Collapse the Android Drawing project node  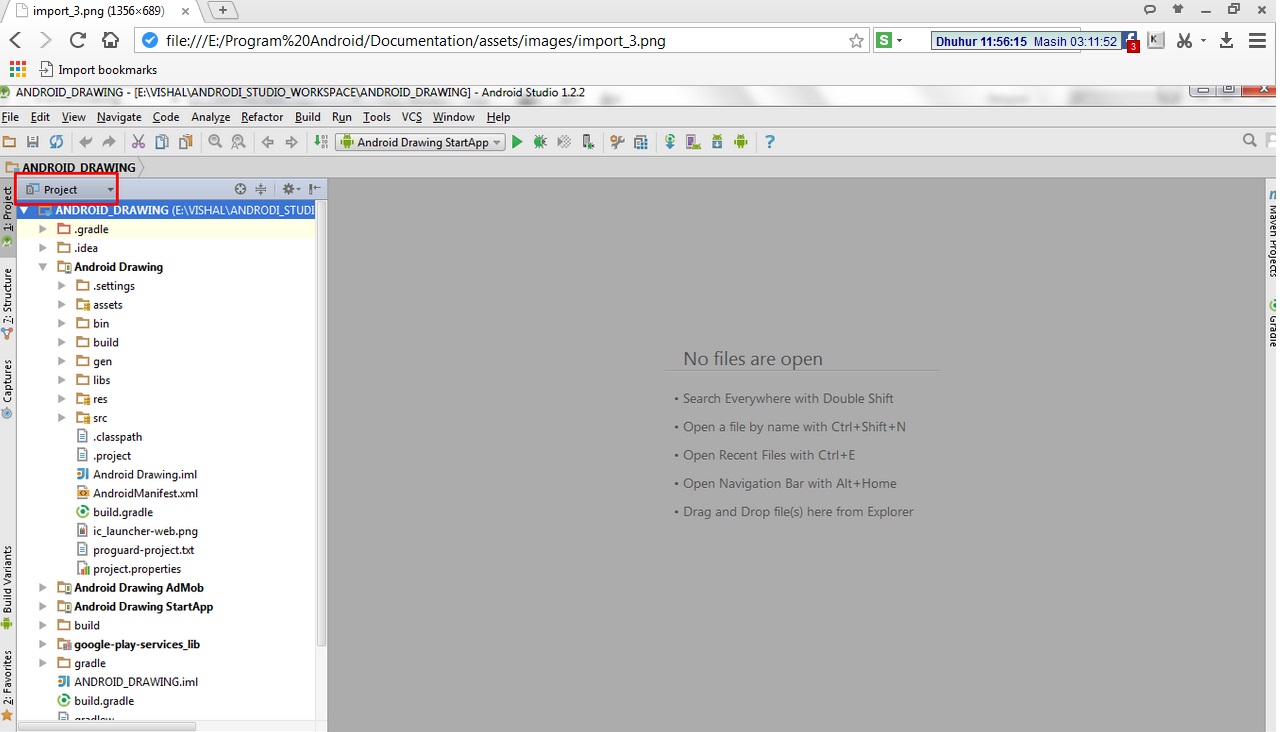pyautogui.click(x=42, y=266)
